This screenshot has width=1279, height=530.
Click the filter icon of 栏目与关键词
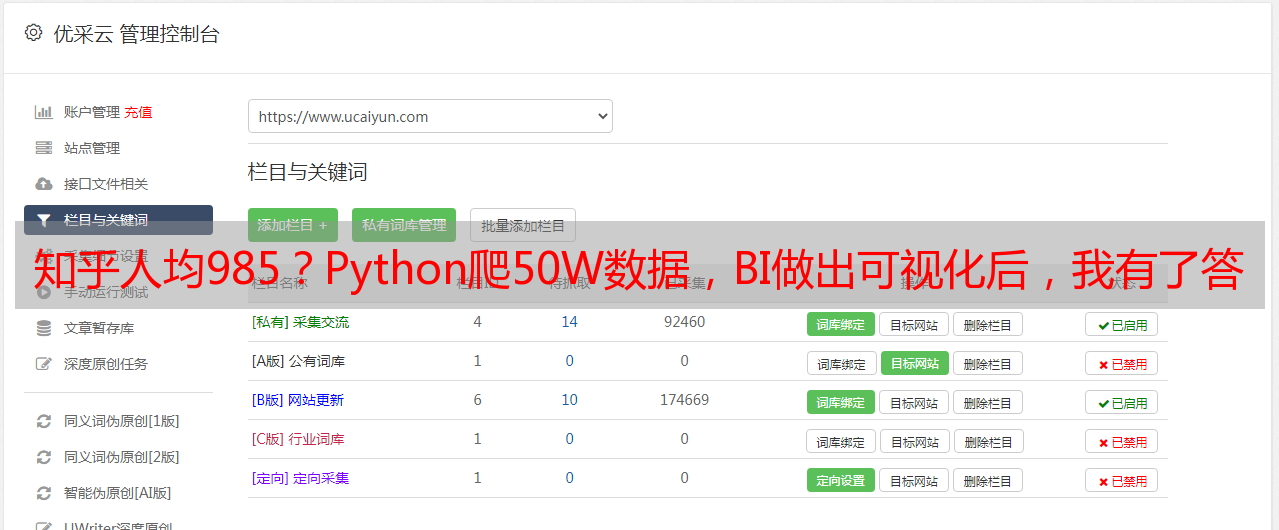pos(43,220)
